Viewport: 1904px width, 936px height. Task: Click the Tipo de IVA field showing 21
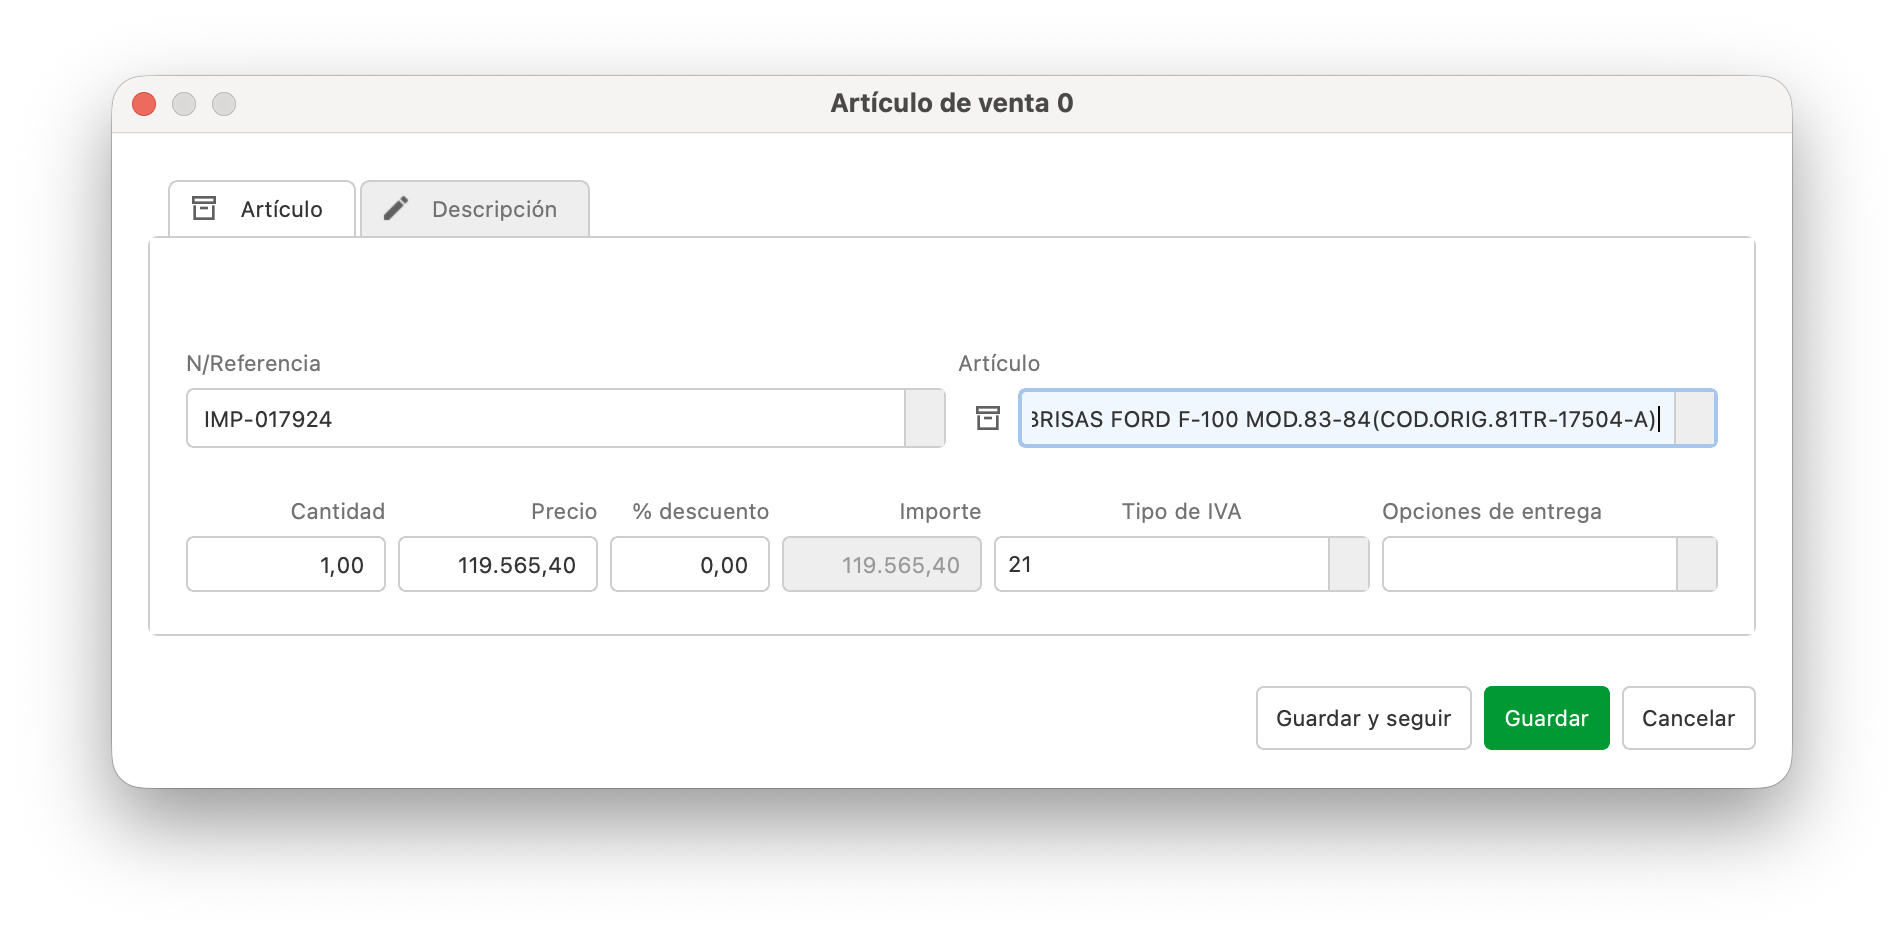1162,564
